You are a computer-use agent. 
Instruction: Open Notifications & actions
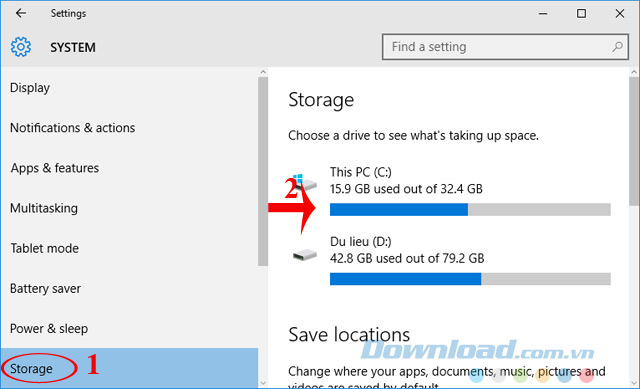(x=73, y=128)
